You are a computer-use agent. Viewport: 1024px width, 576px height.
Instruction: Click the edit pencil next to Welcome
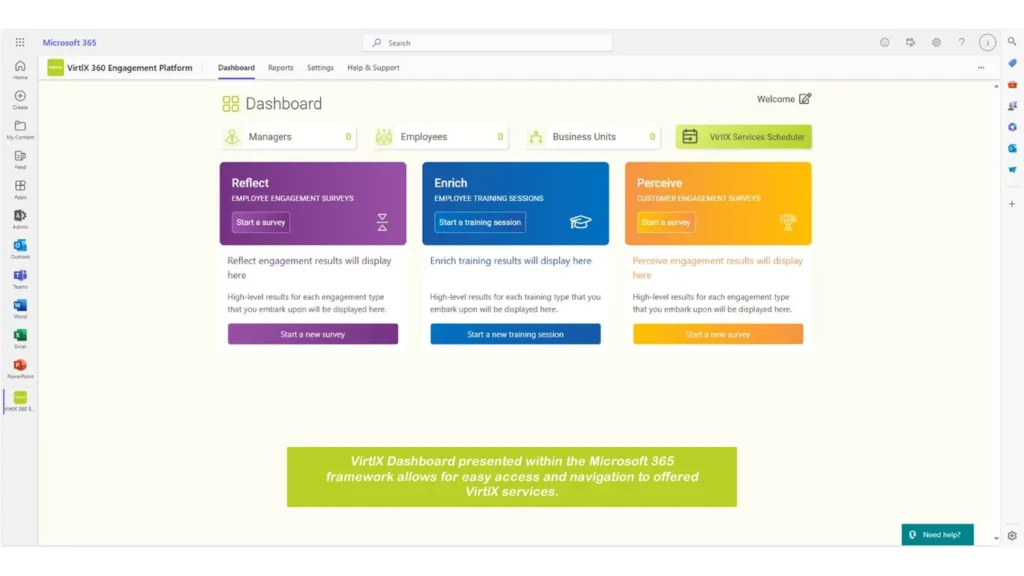806,99
